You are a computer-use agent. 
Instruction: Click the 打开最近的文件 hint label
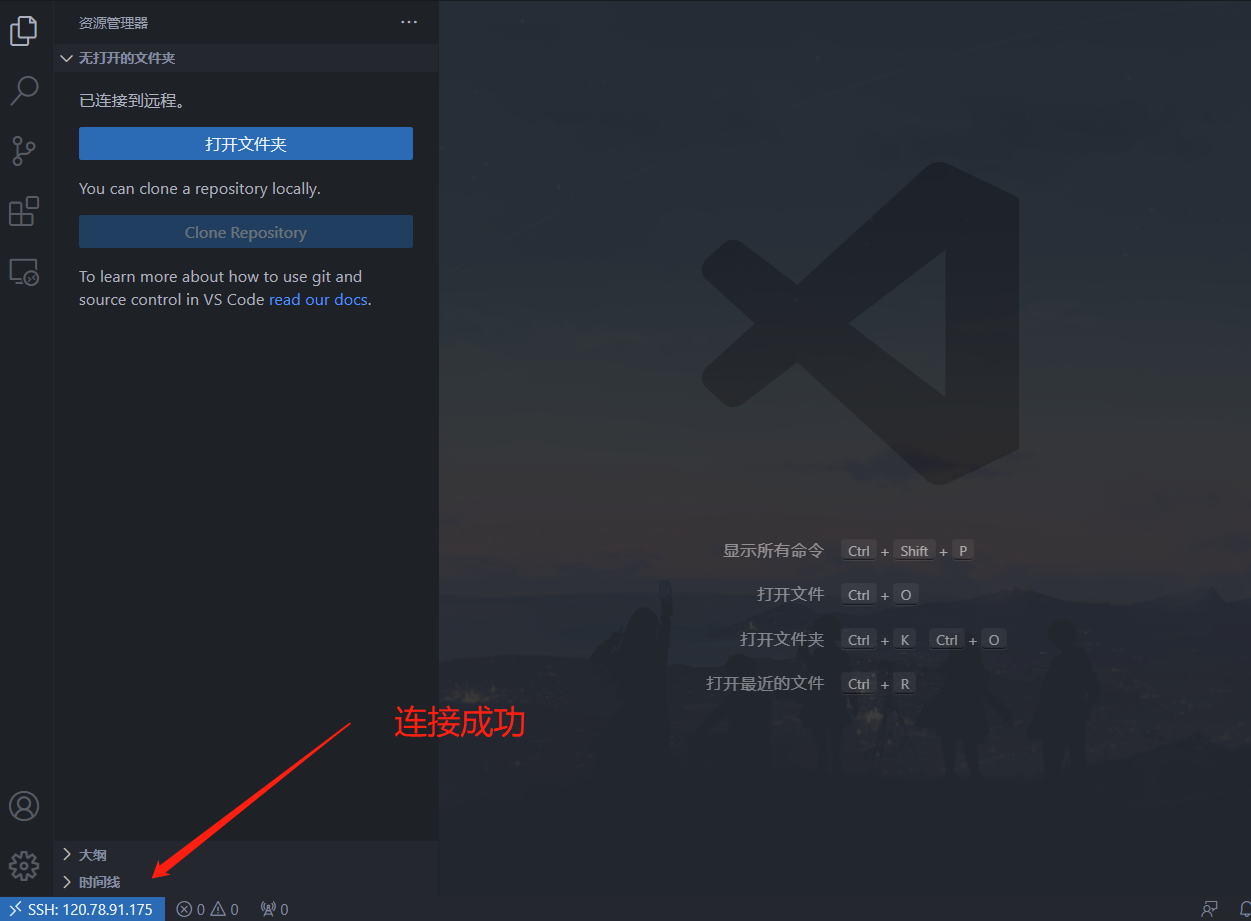(x=765, y=683)
